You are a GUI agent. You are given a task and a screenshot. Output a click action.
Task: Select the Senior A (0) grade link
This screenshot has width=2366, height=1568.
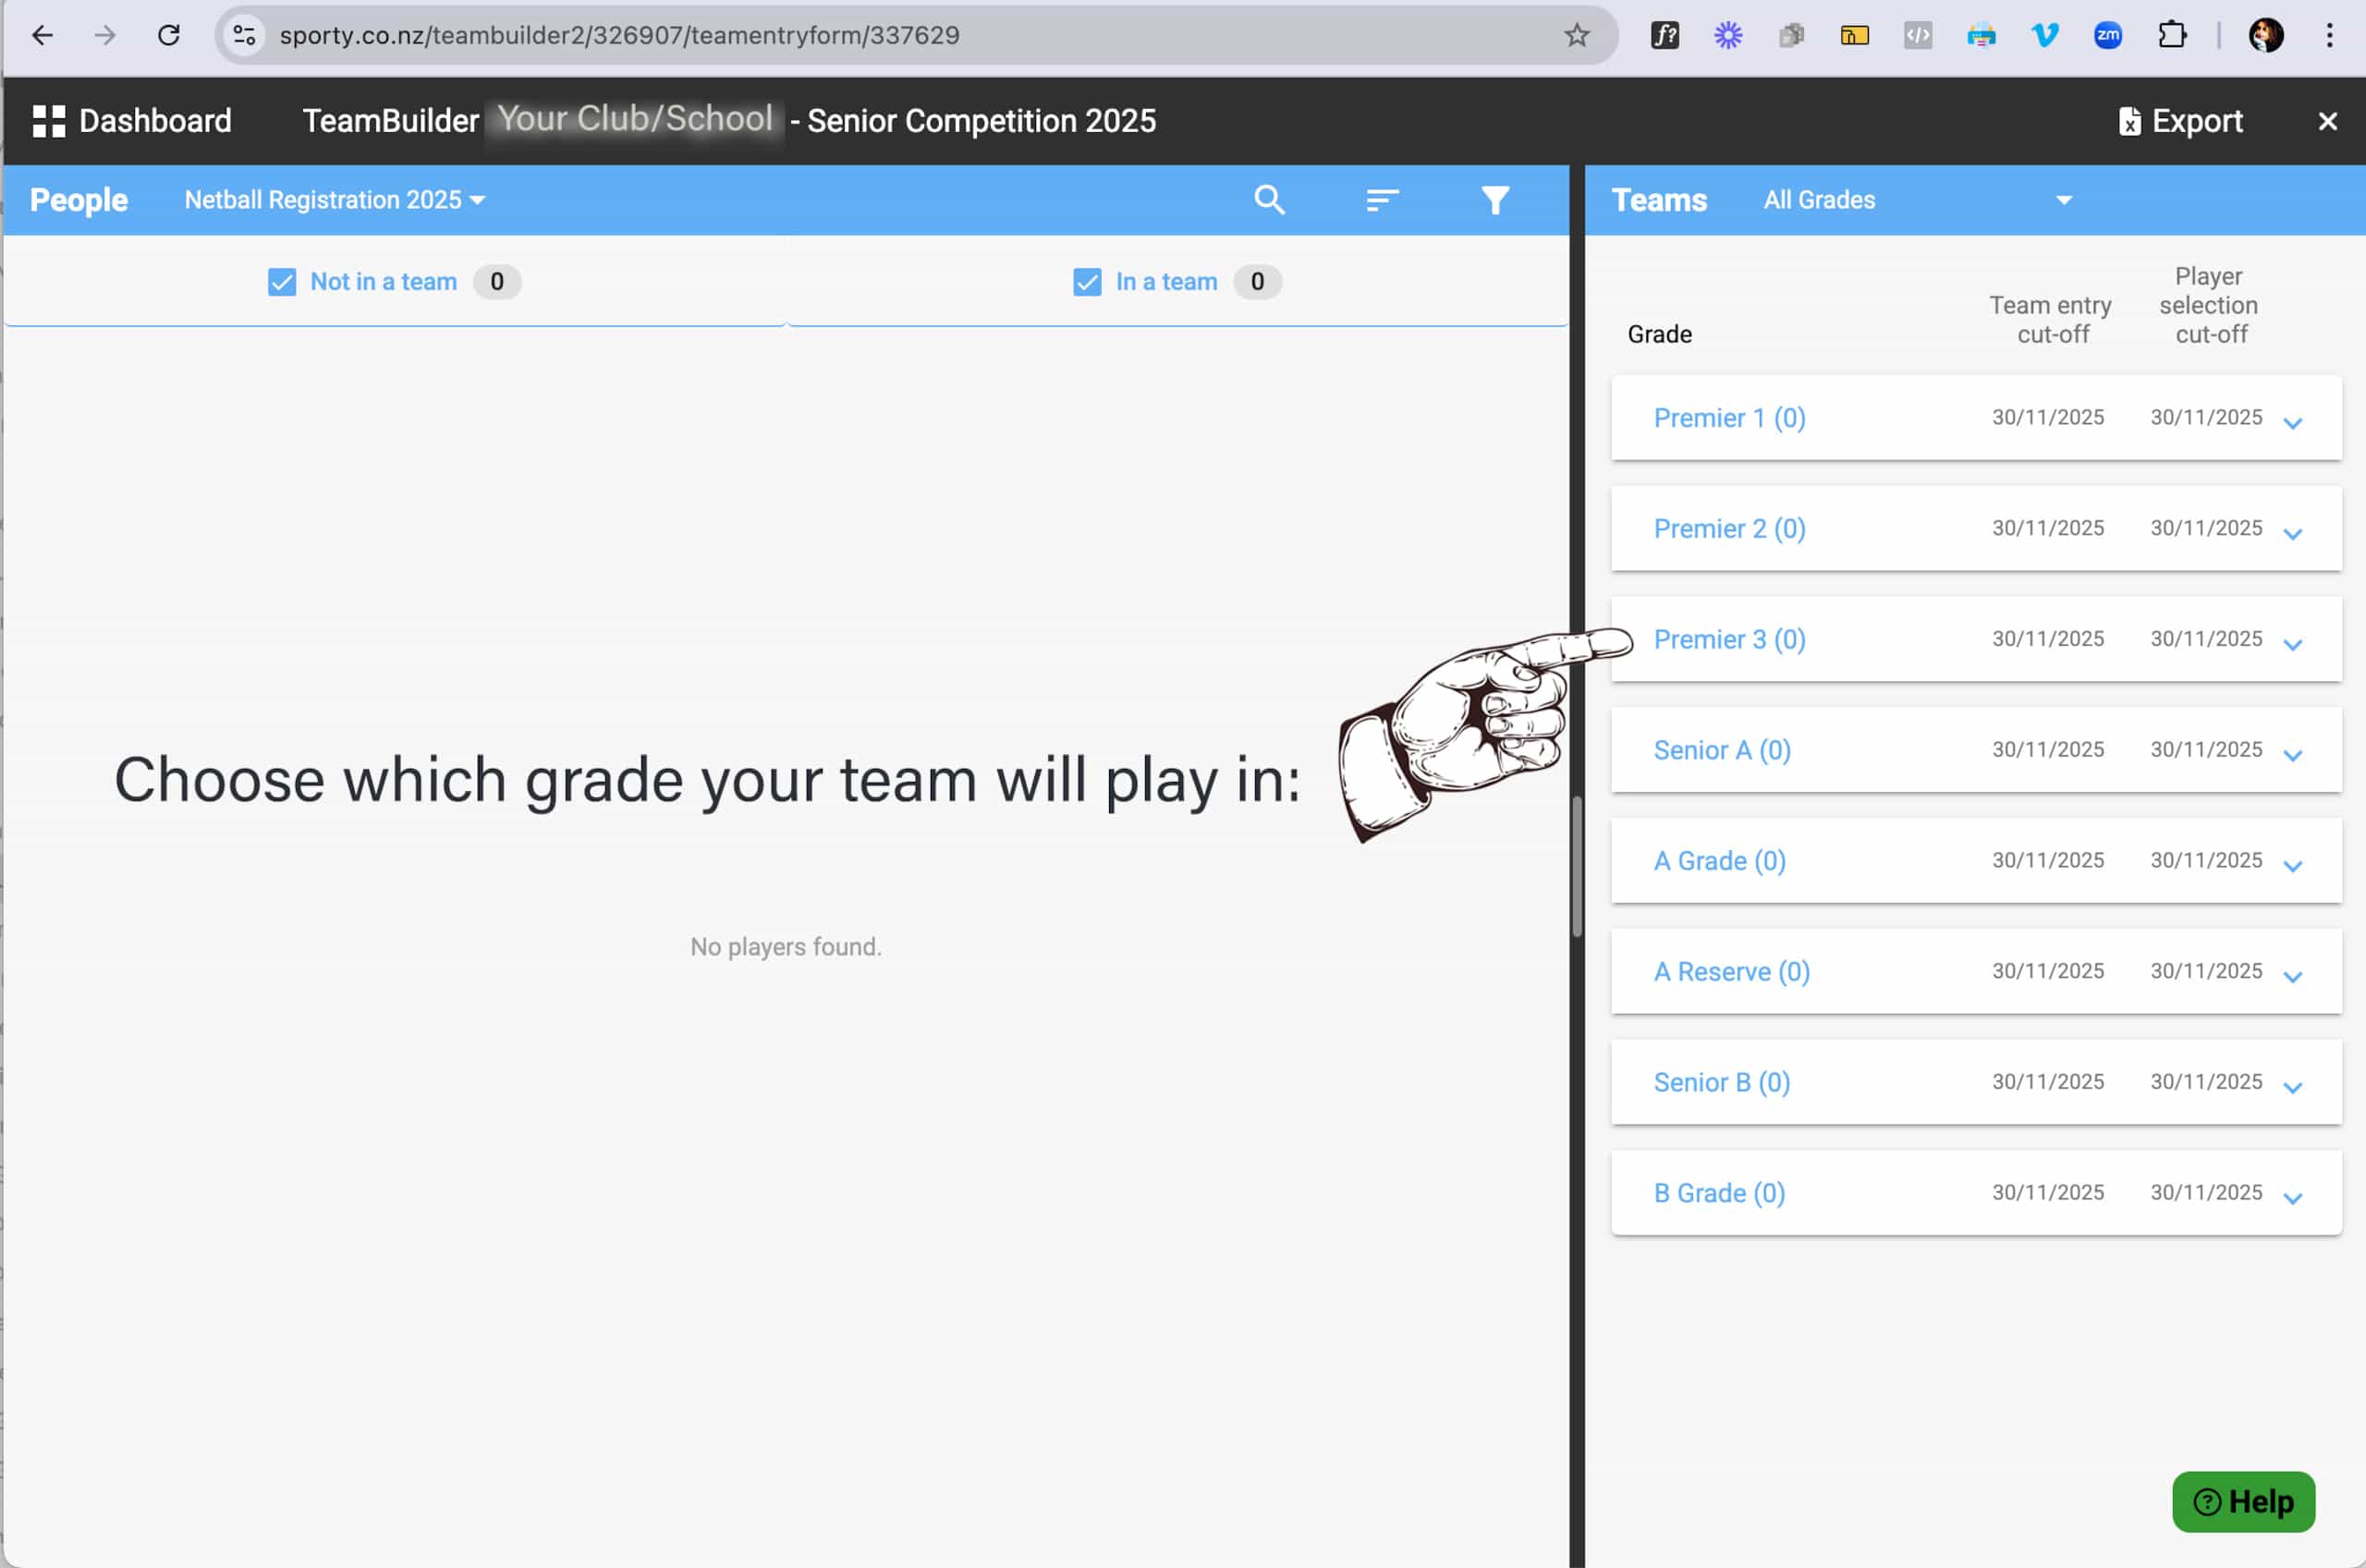1722,751
